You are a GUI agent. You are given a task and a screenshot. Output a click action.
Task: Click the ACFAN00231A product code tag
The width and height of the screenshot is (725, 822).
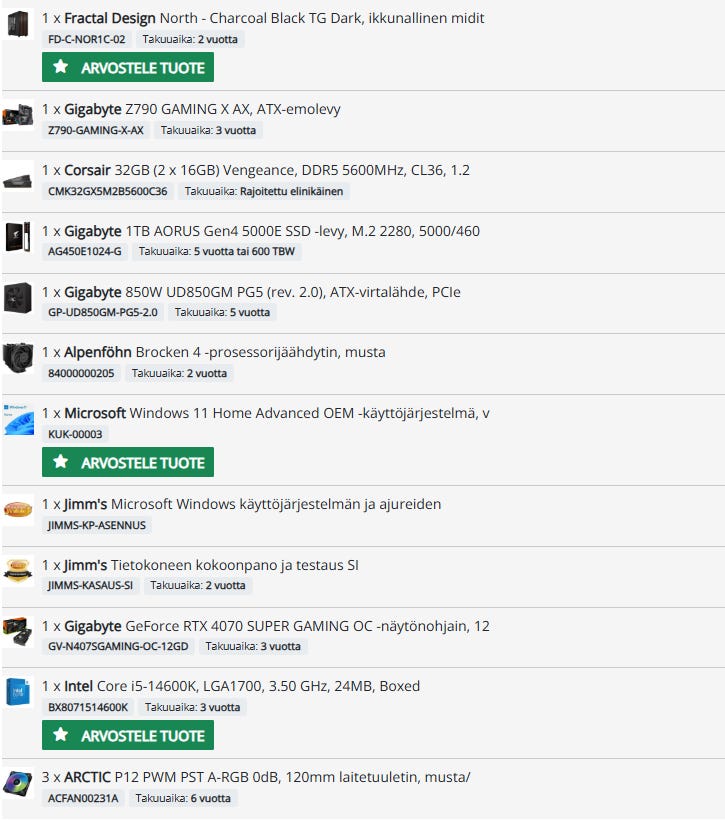[83, 798]
